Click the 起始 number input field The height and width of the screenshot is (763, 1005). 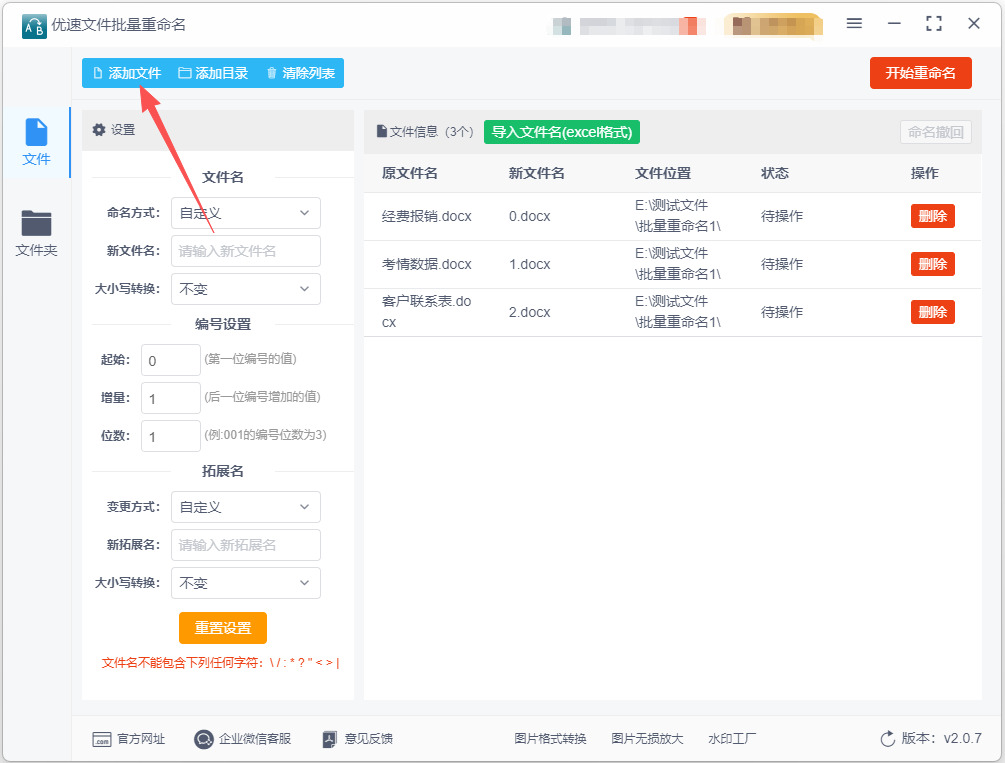[170, 360]
